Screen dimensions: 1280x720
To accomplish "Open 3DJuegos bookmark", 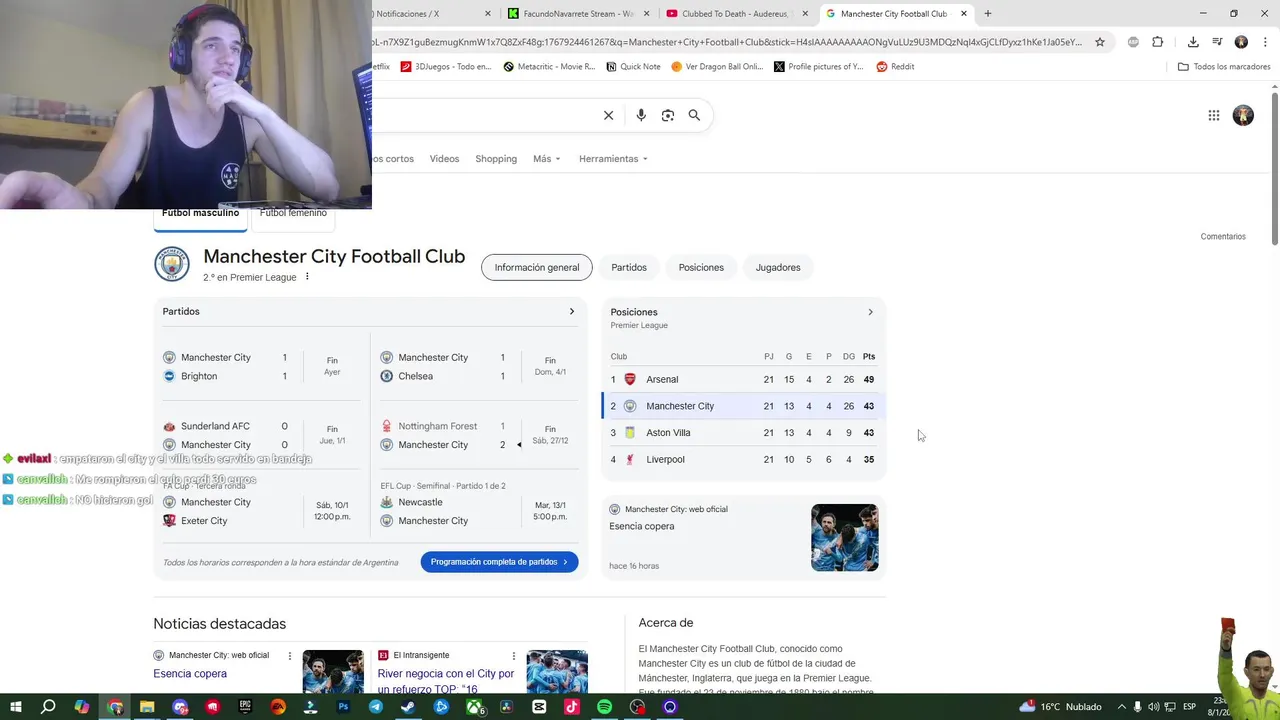I will [x=446, y=67].
